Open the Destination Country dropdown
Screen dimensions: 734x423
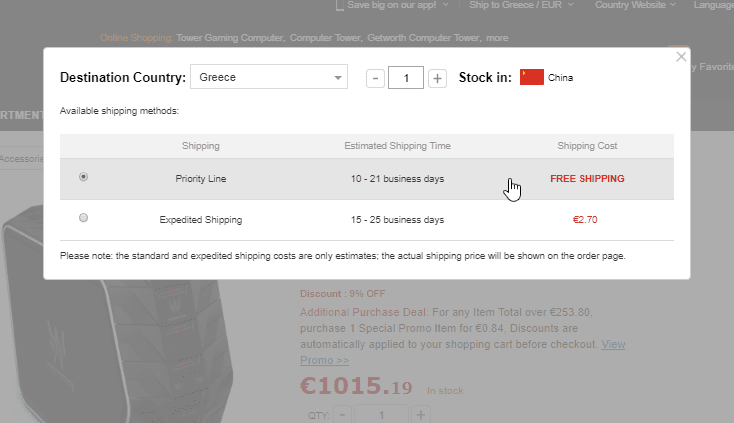[x=269, y=77]
